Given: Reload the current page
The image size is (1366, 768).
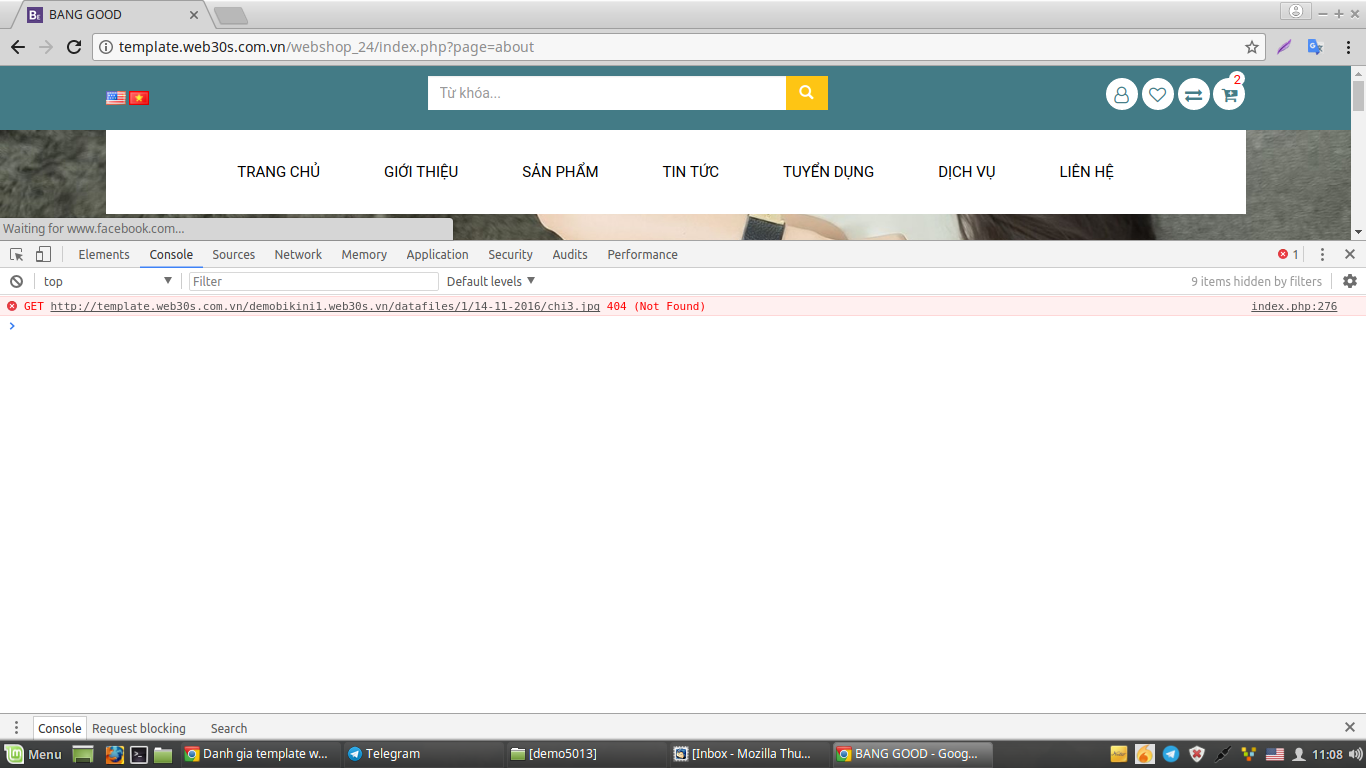Looking at the screenshot, I should point(74,47).
